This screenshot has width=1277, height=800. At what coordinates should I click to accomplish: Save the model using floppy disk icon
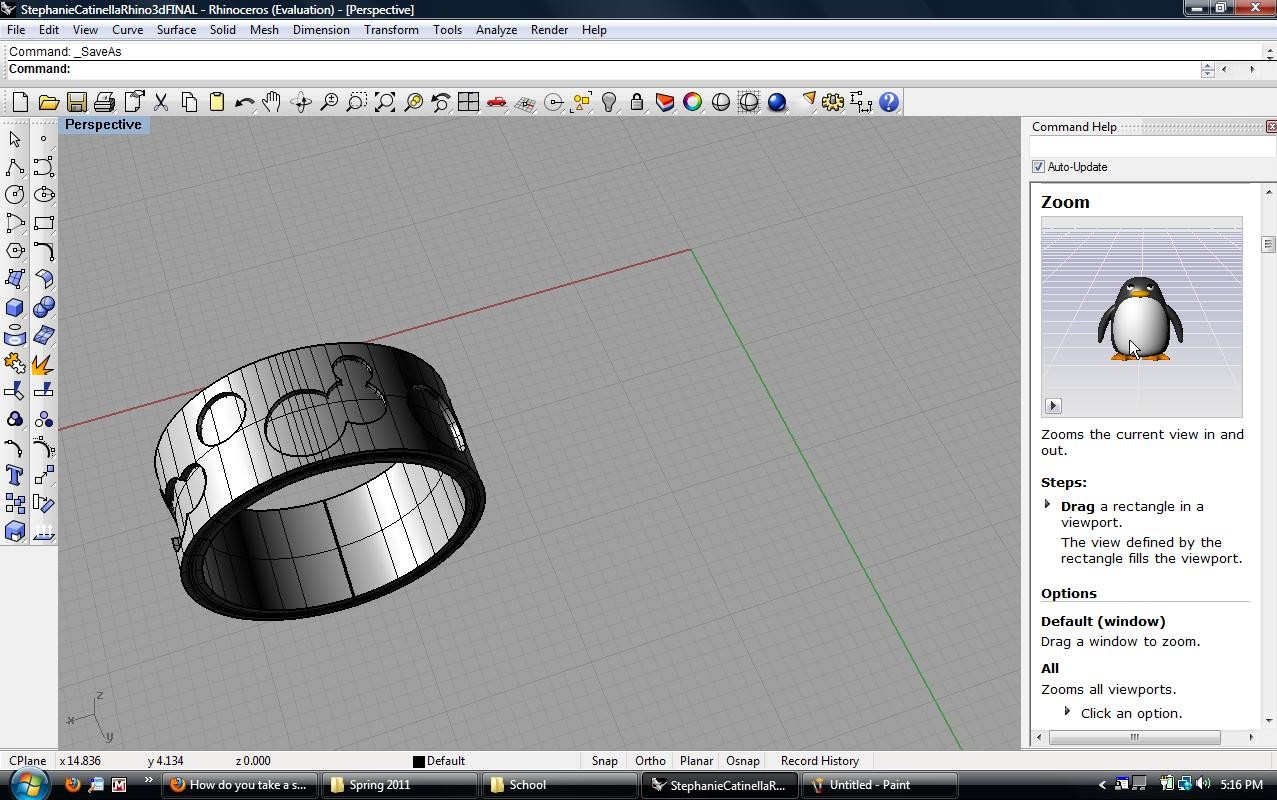click(x=76, y=102)
